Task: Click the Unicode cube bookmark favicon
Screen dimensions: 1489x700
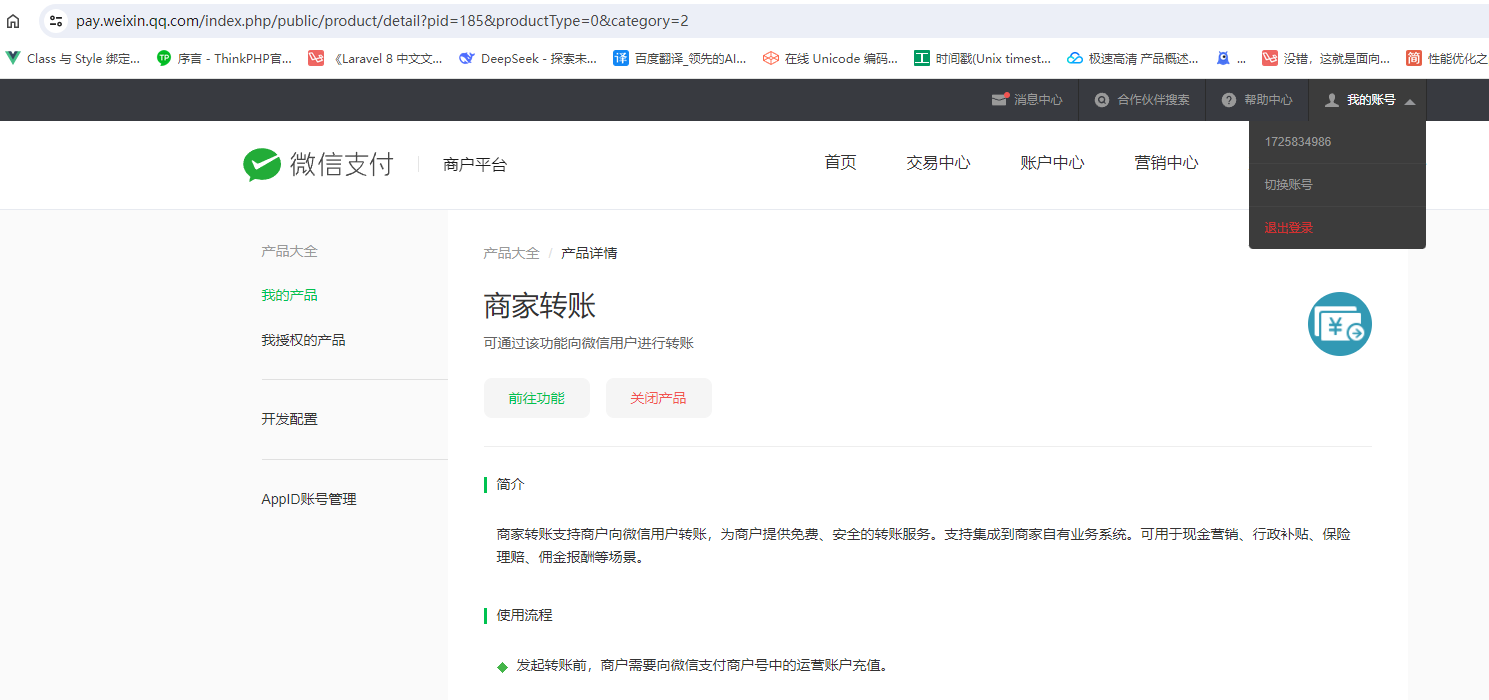Action: tap(770, 58)
